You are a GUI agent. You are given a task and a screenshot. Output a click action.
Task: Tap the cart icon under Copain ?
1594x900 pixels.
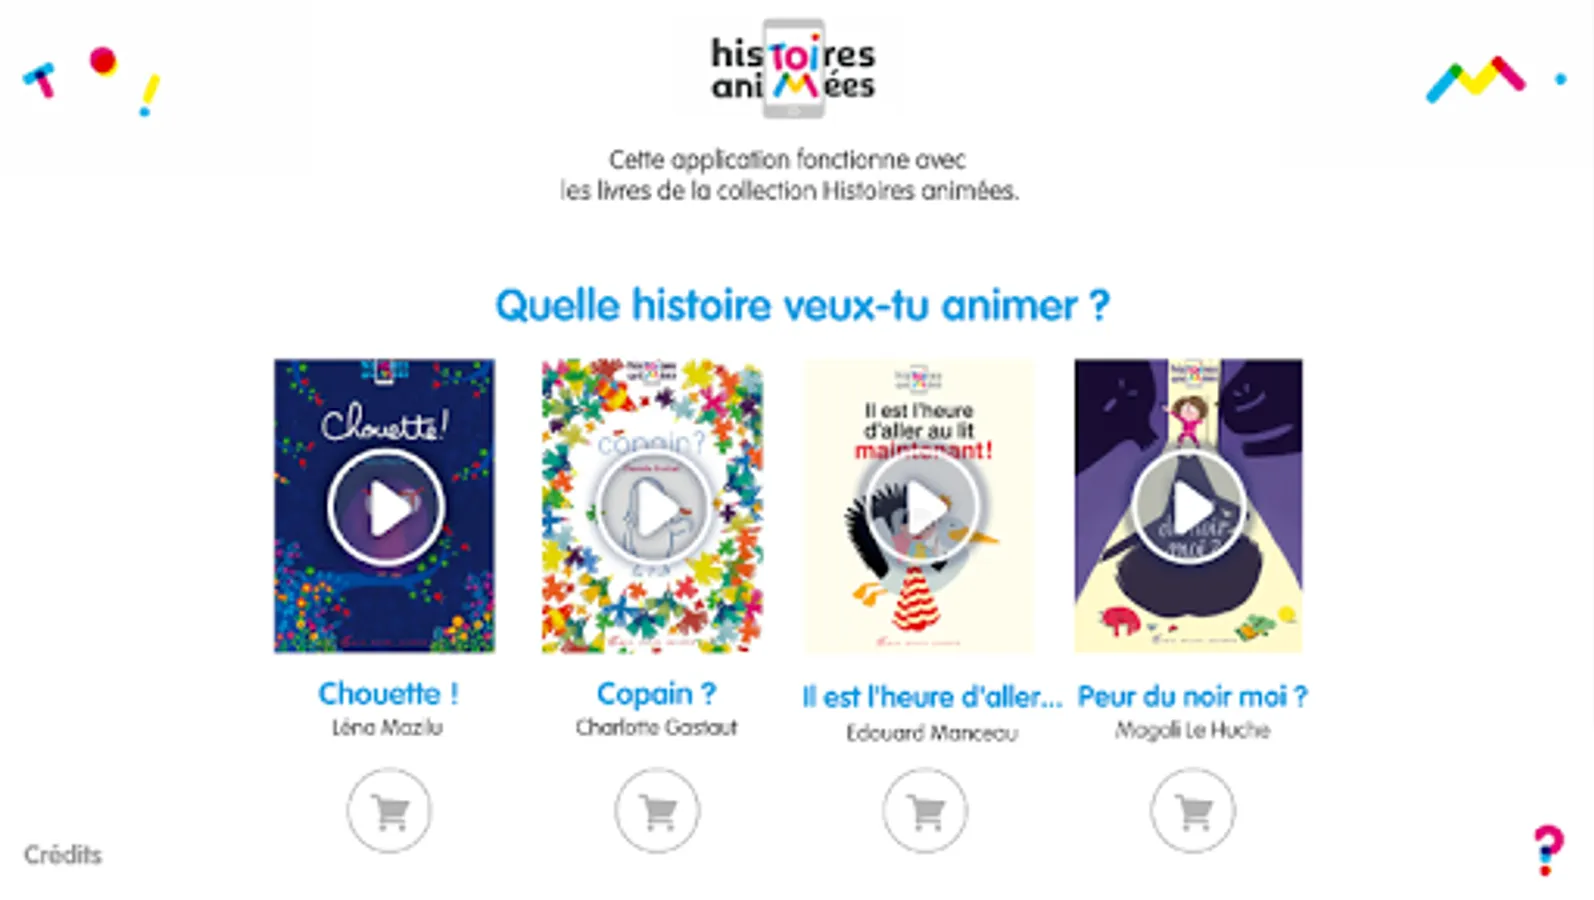pos(657,811)
